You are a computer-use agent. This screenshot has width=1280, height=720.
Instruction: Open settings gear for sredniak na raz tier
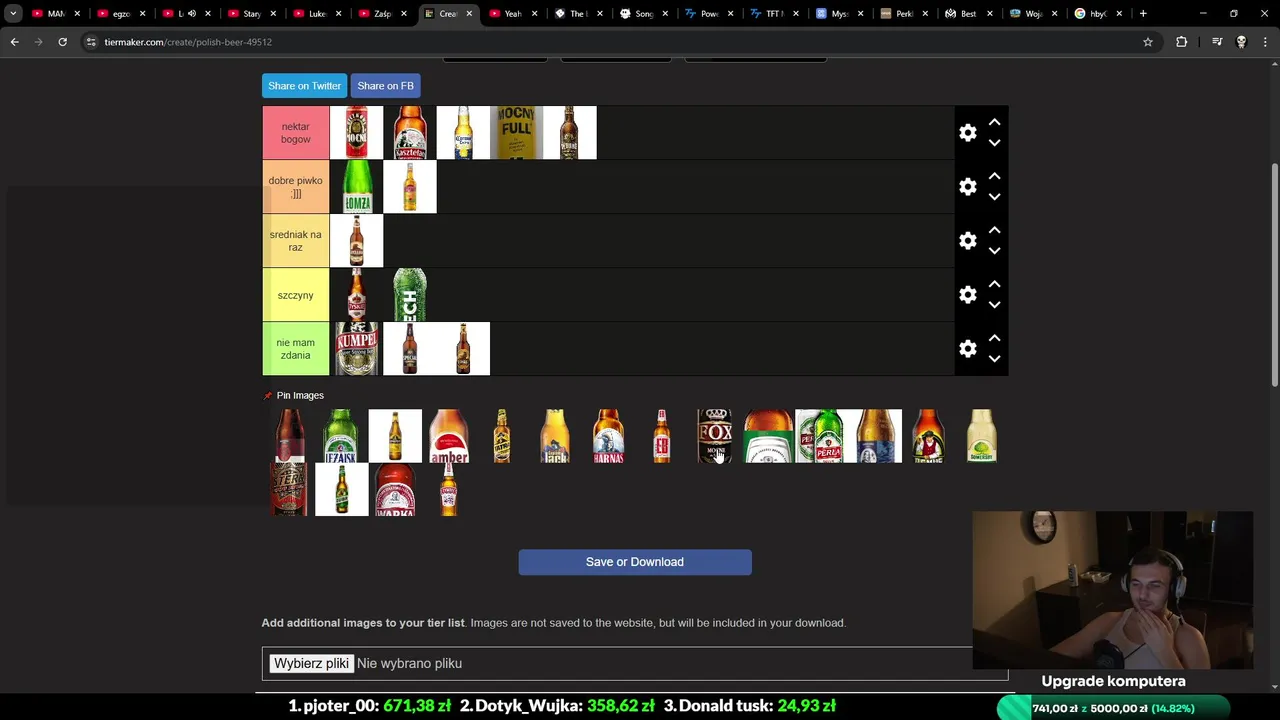pos(967,241)
